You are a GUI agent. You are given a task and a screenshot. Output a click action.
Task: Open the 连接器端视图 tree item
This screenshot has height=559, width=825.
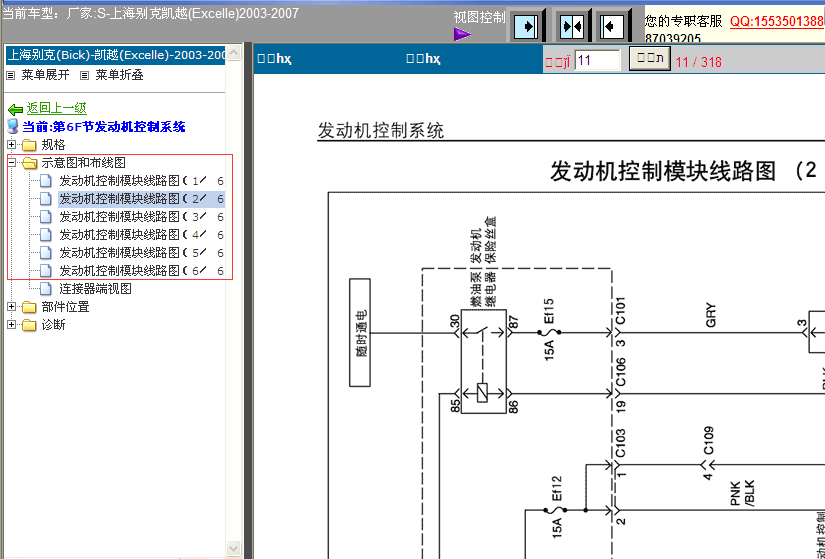click(x=95, y=288)
